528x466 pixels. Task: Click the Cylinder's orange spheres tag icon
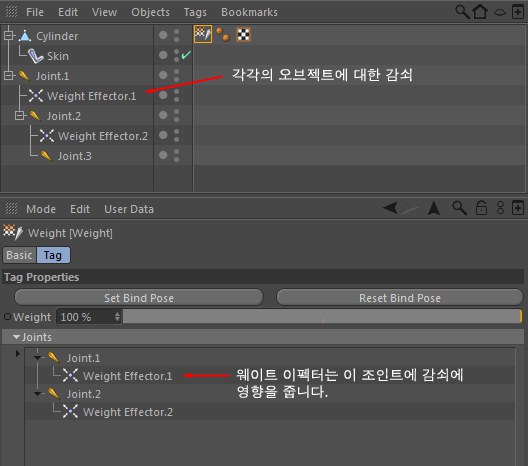223,34
